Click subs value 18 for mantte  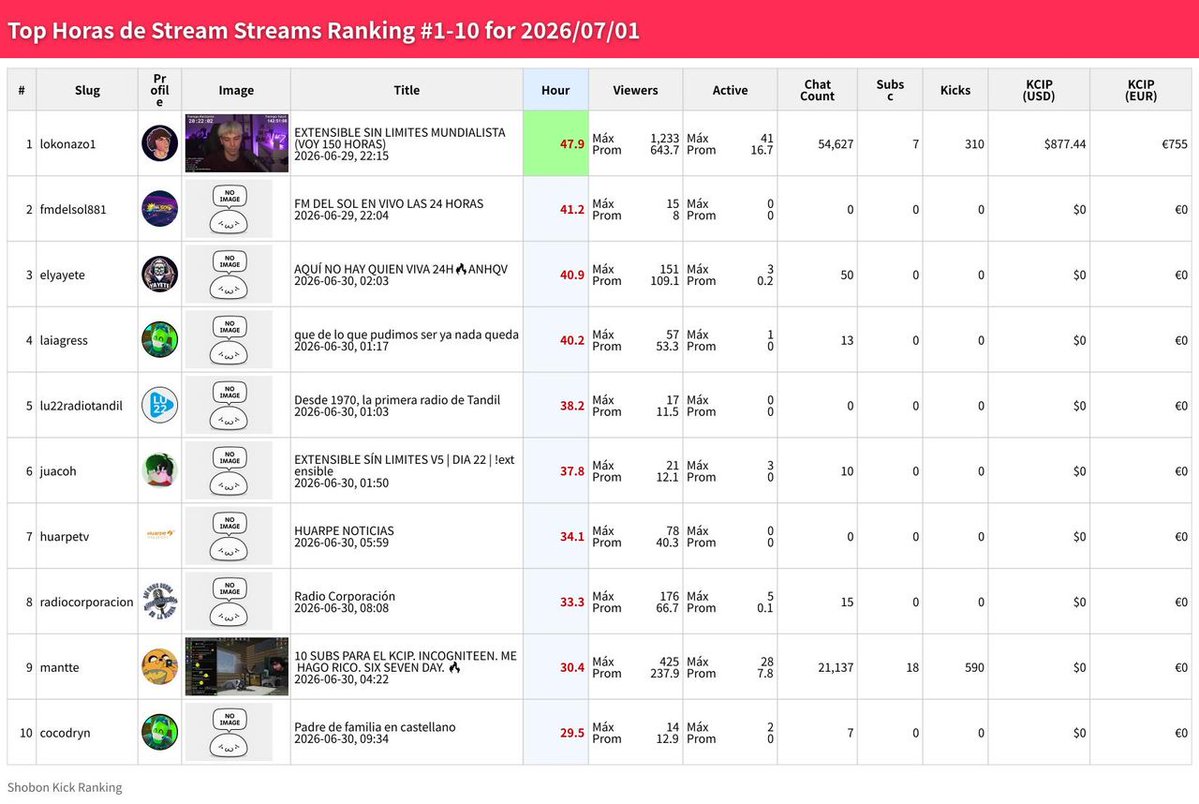click(912, 667)
